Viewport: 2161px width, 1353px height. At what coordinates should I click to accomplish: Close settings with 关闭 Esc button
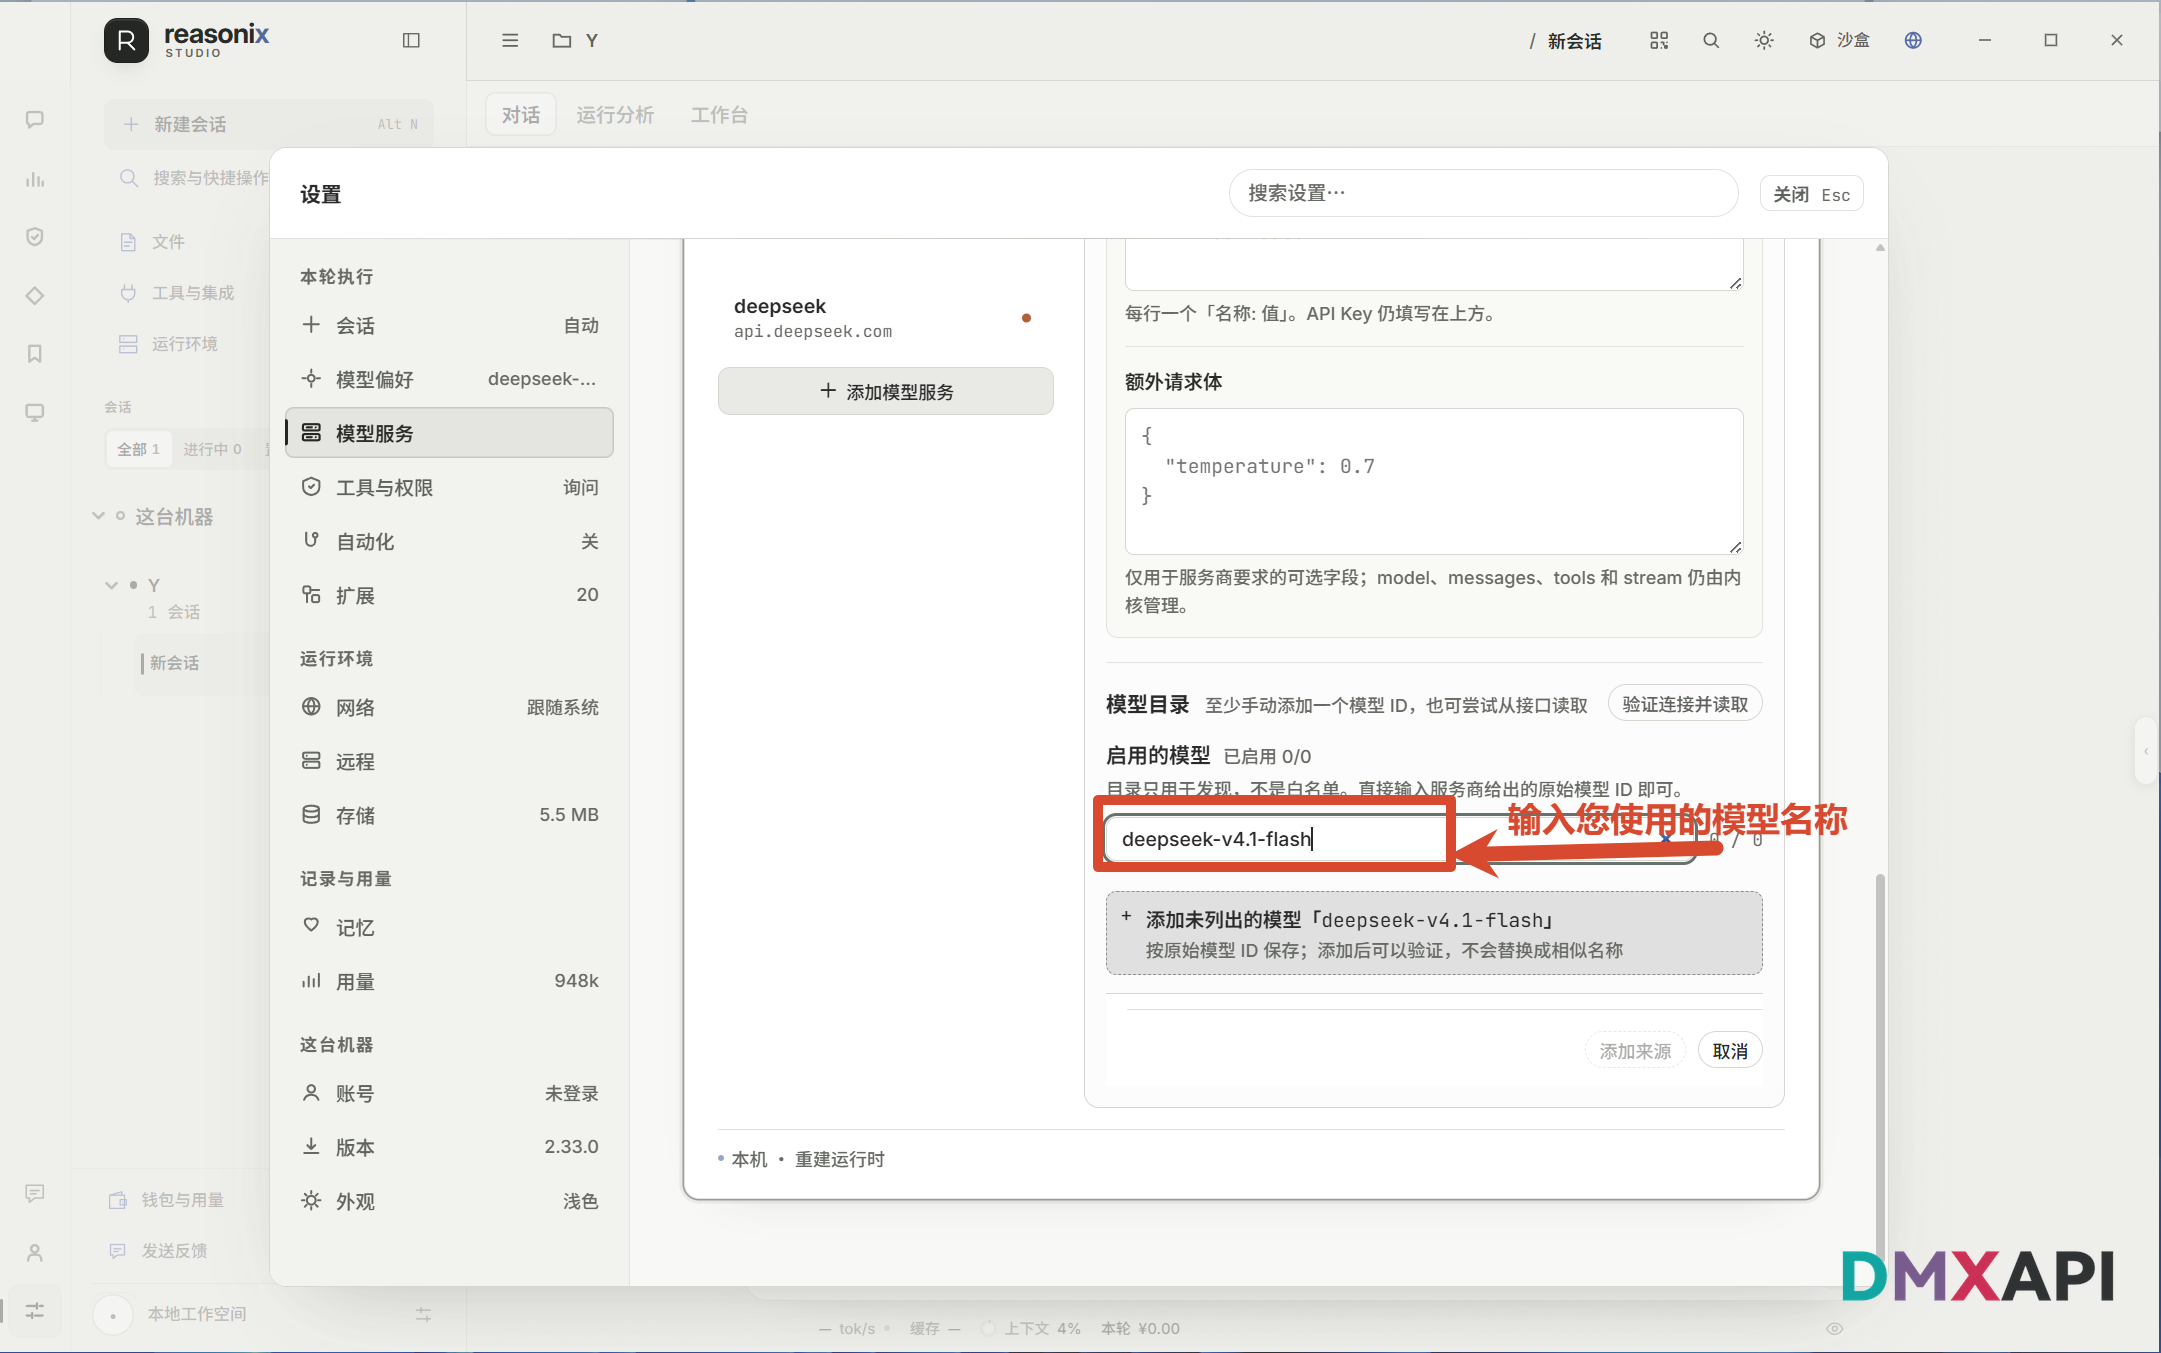tap(1811, 194)
